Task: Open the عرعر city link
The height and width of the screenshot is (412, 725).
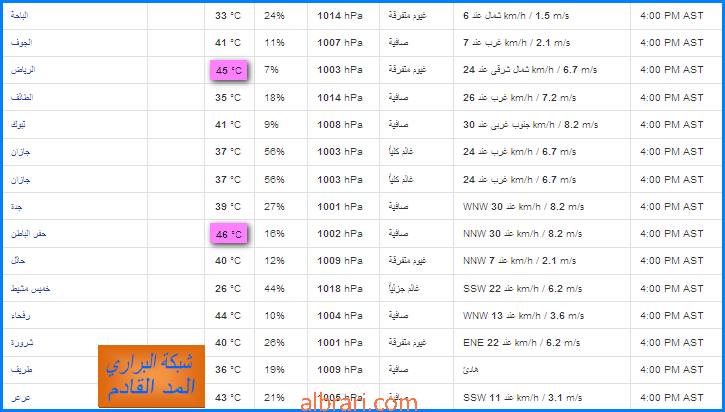Action: 21,397
